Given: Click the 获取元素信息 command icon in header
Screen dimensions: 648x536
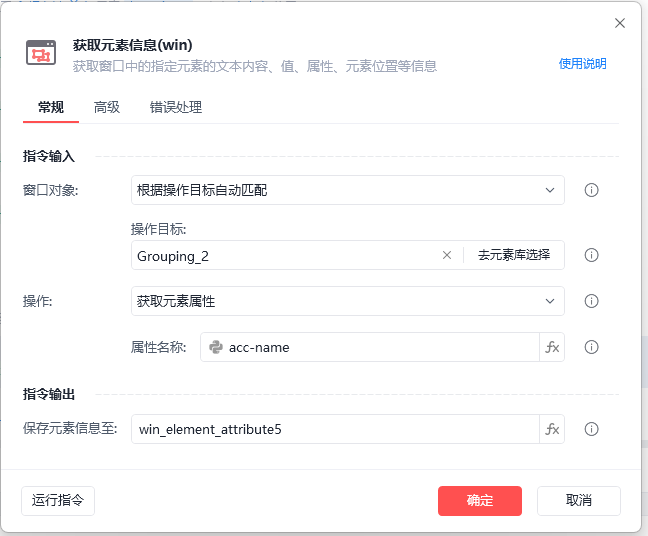Looking at the screenshot, I should (41, 54).
